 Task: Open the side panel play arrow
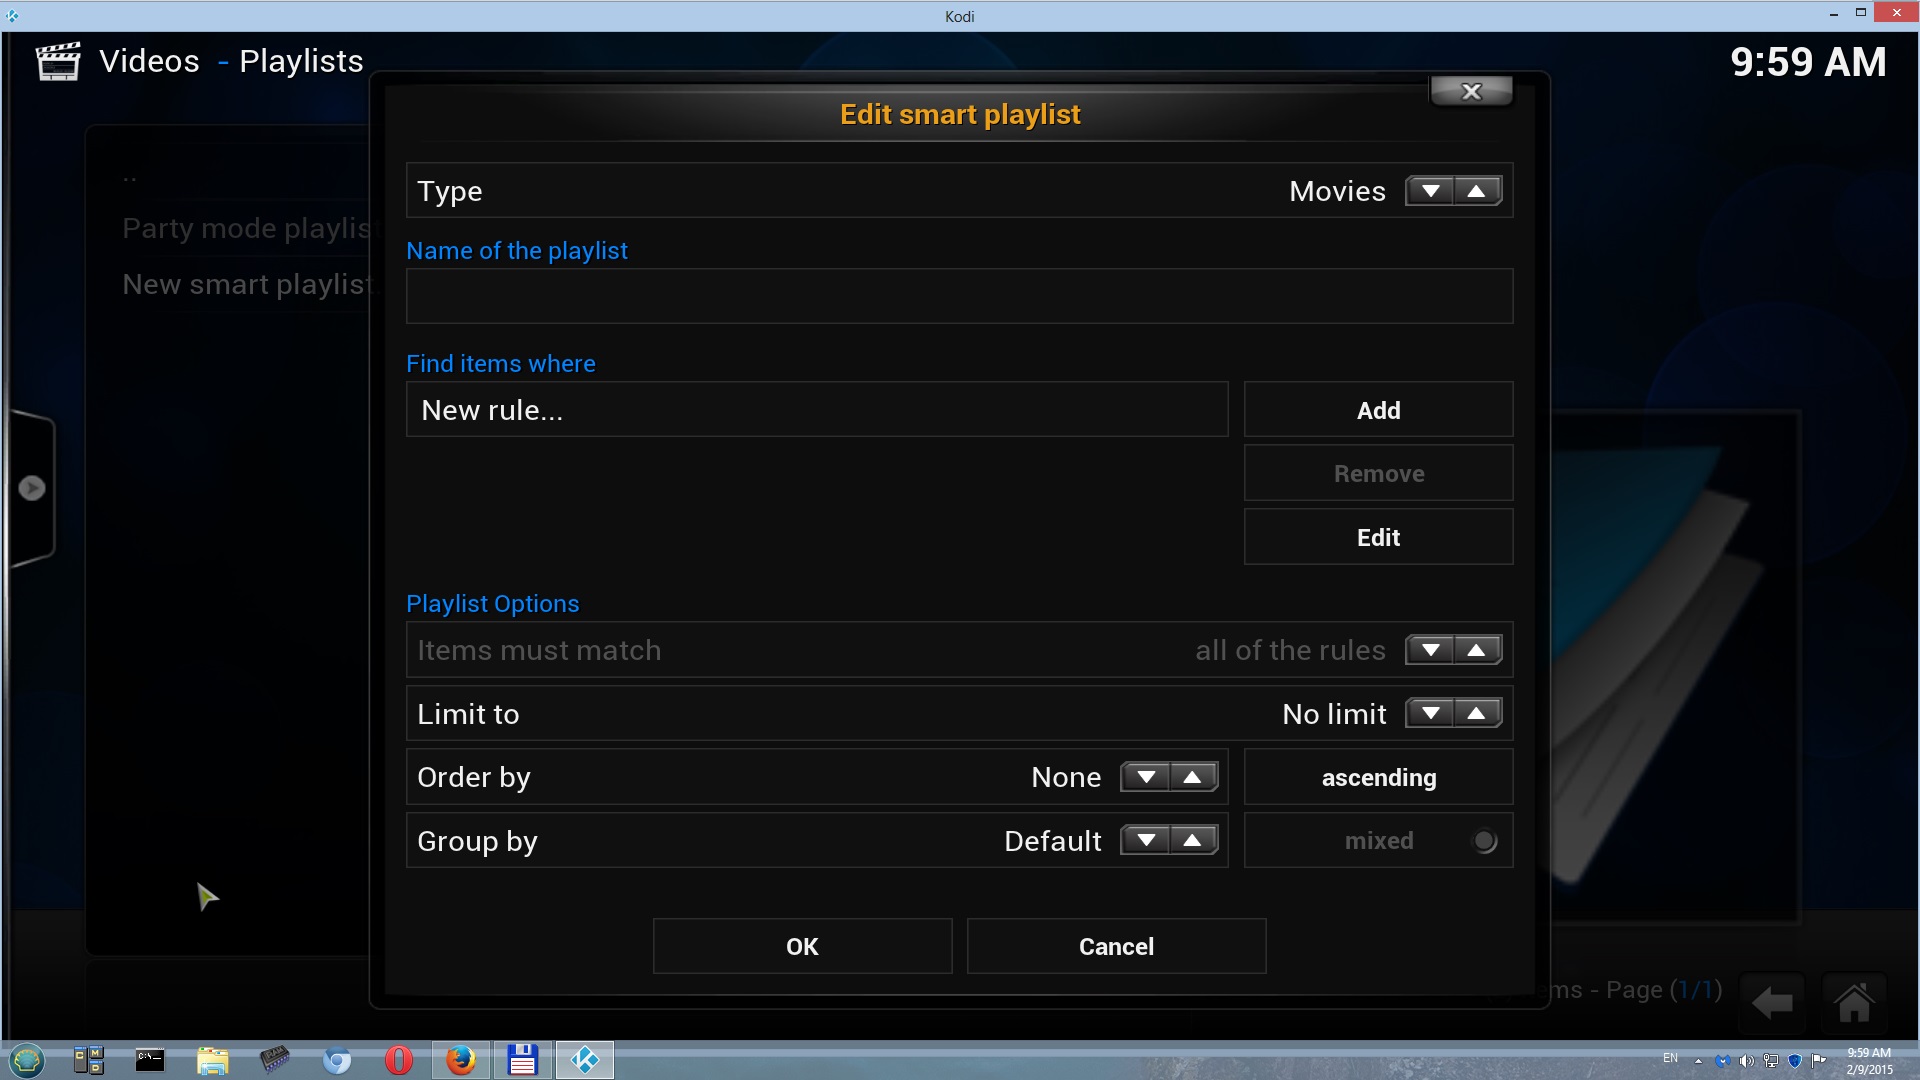[32, 488]
